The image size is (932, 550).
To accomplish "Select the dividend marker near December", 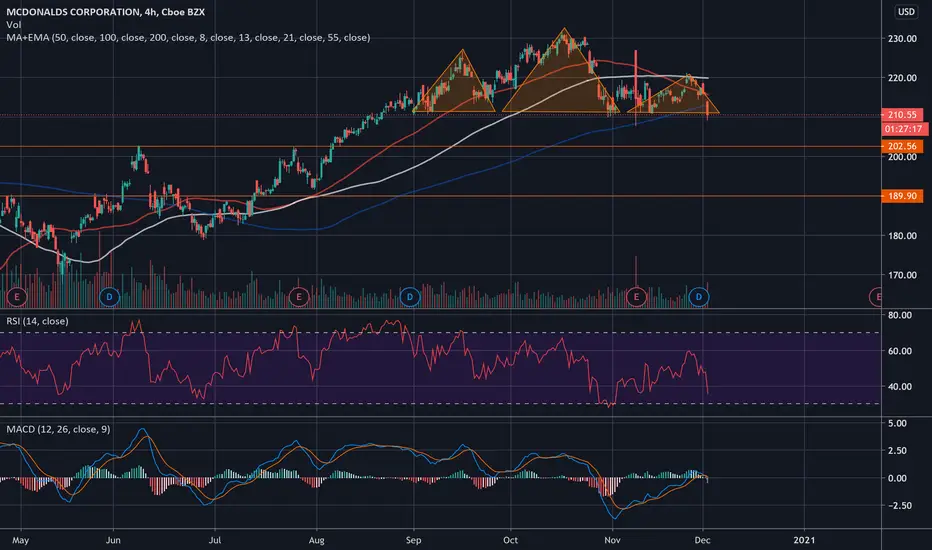I will 699,296.
